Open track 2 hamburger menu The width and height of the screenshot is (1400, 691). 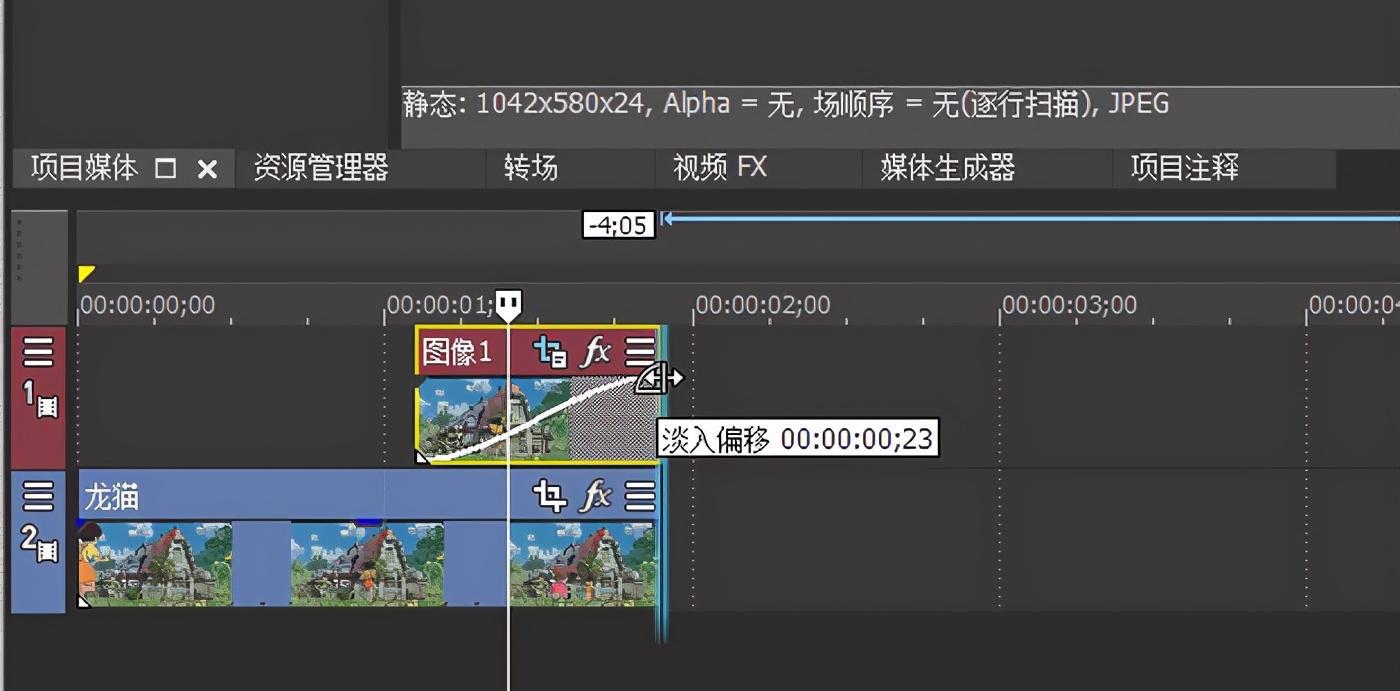38,495
